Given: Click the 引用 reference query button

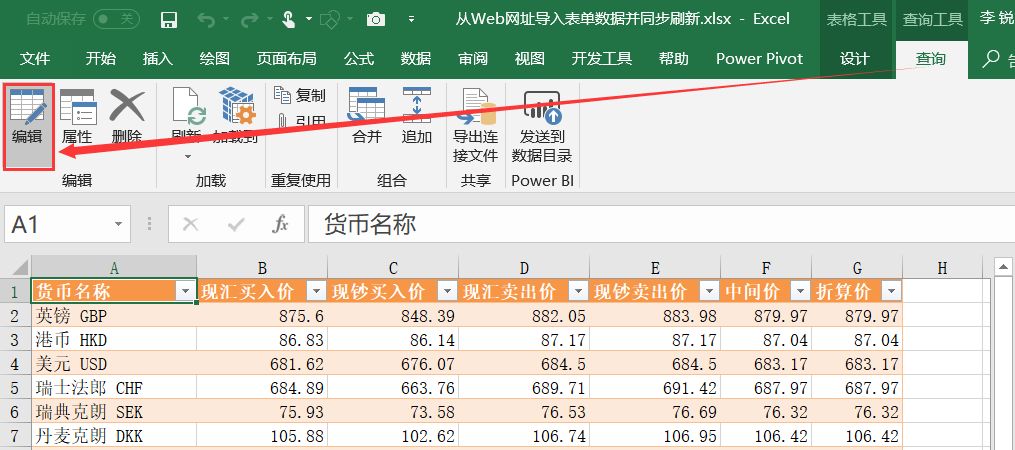Looking at the screenshot, I should click(300, 120).
